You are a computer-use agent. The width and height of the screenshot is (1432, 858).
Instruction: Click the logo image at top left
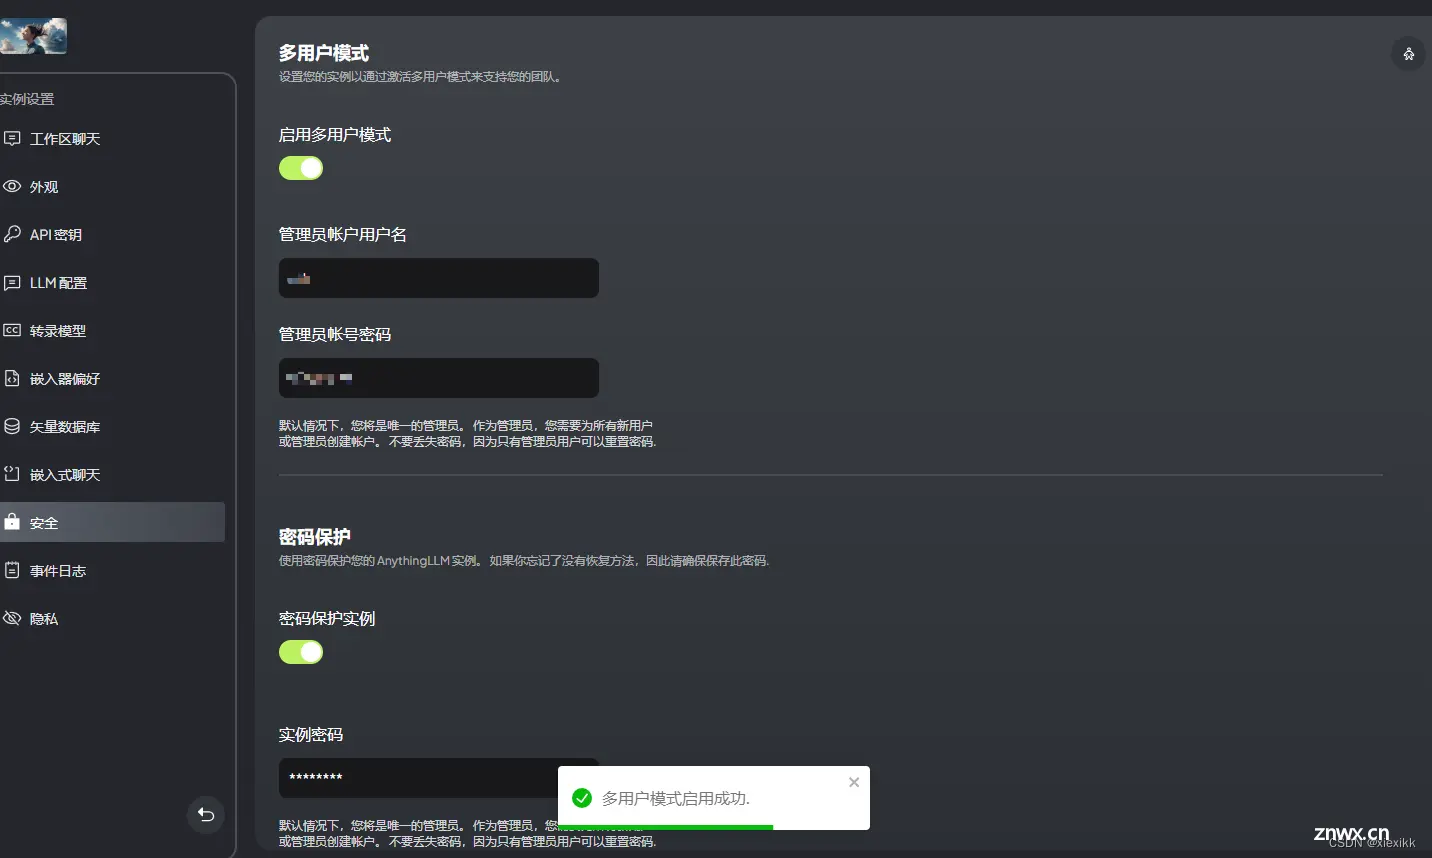pos(33,36)
